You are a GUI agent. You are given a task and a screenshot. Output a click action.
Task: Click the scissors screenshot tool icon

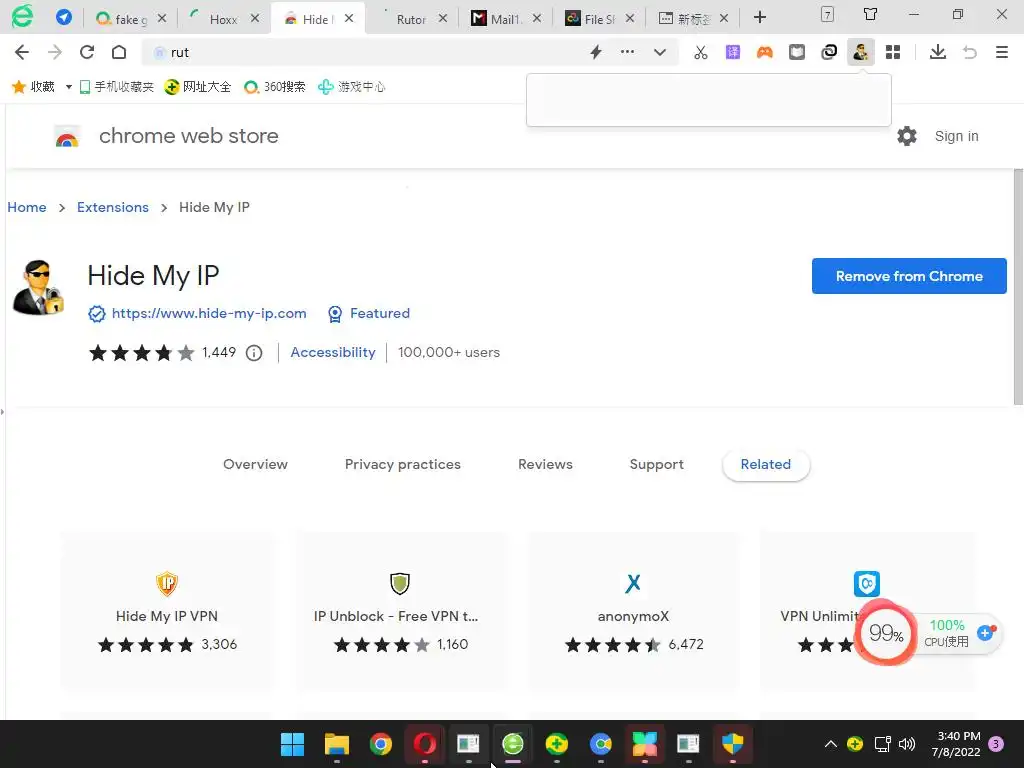pyautogui.click(x=701, y=52)
